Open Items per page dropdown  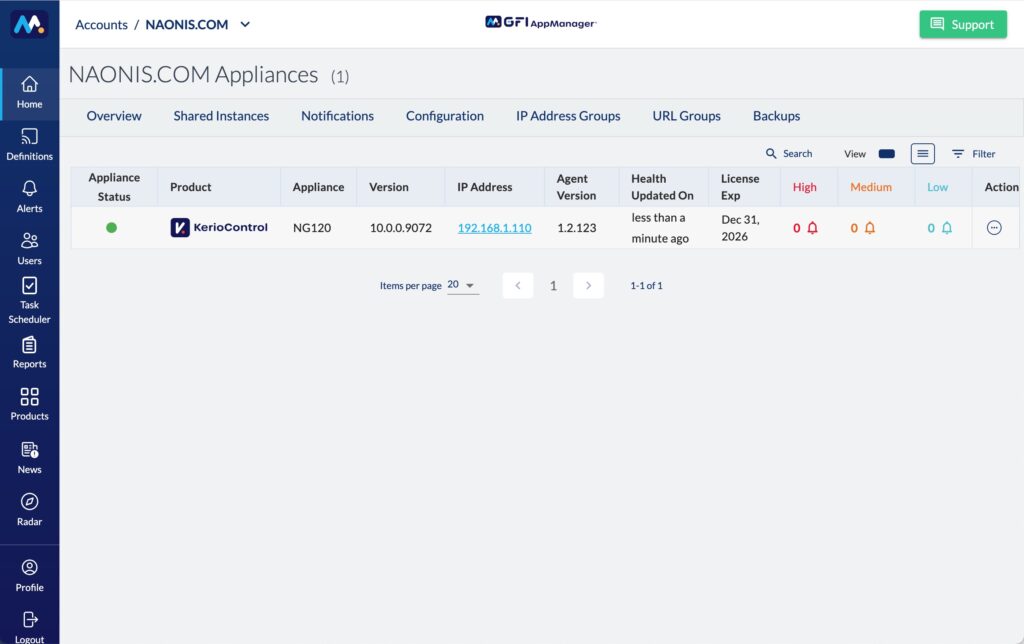click(x=462, y=285)
